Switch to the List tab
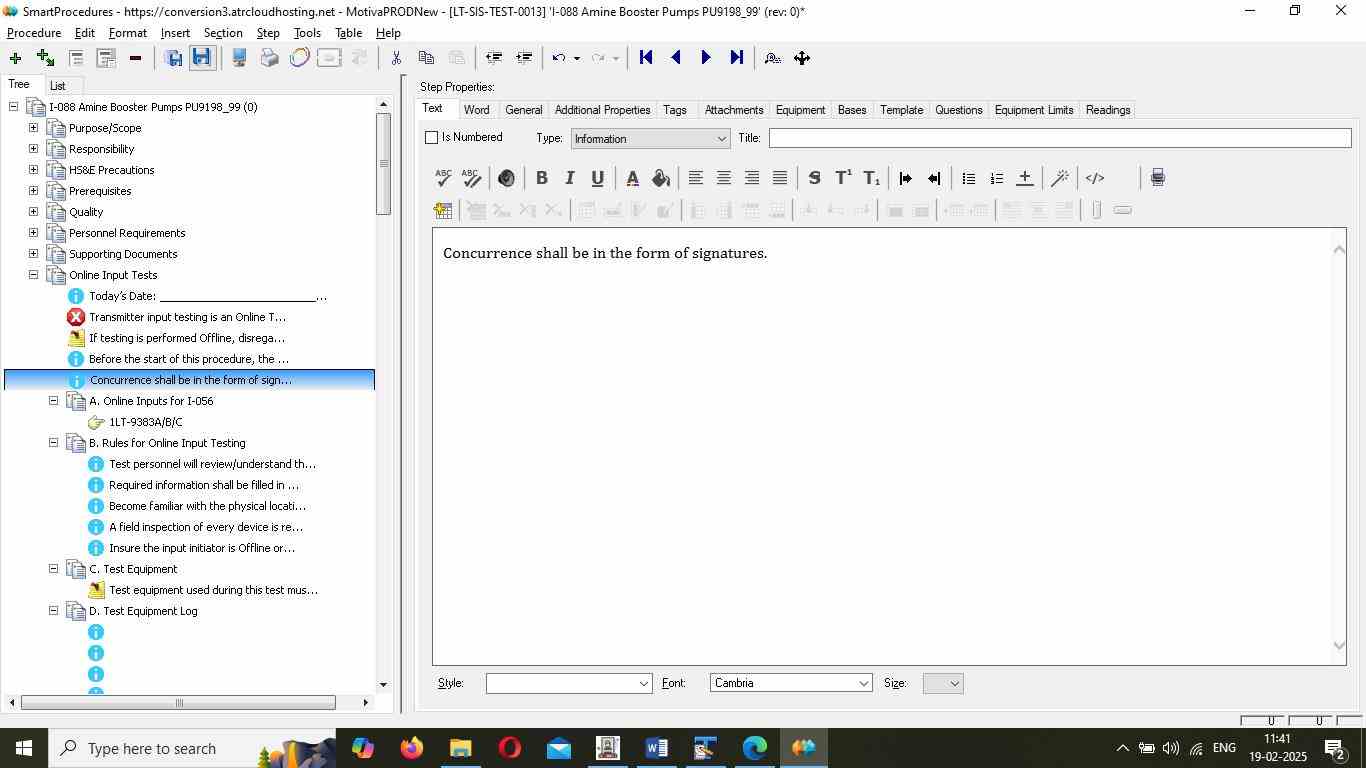Screen dimensions: 1366x768 point(58,86)
